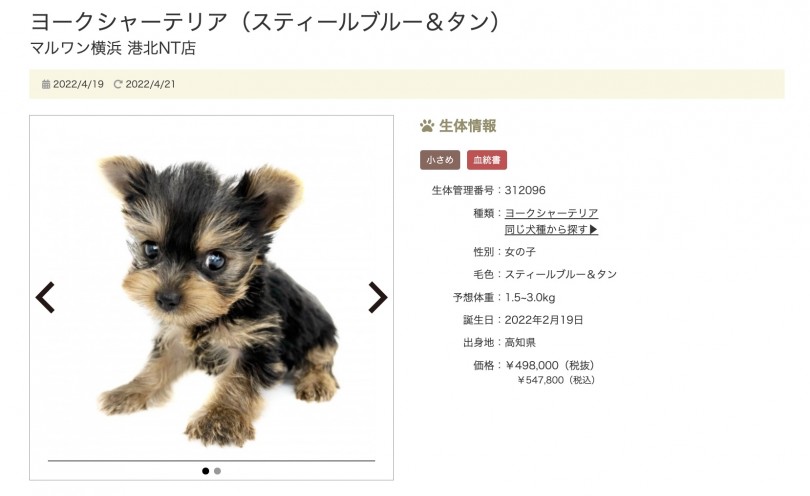Image resolution: width=810 pixels, height=496 pixels.
Task: Advance to next puppy photo arrow
Action: (378, 298)
